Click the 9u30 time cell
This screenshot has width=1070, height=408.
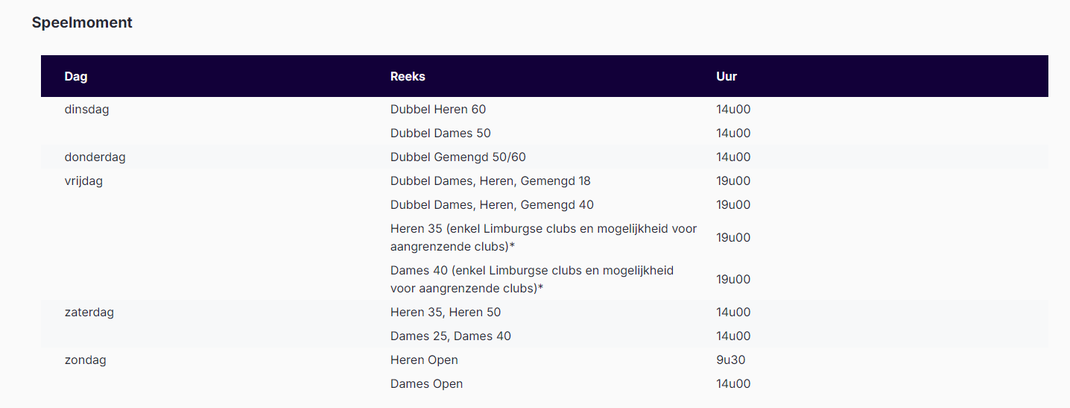tap(731, 360)
